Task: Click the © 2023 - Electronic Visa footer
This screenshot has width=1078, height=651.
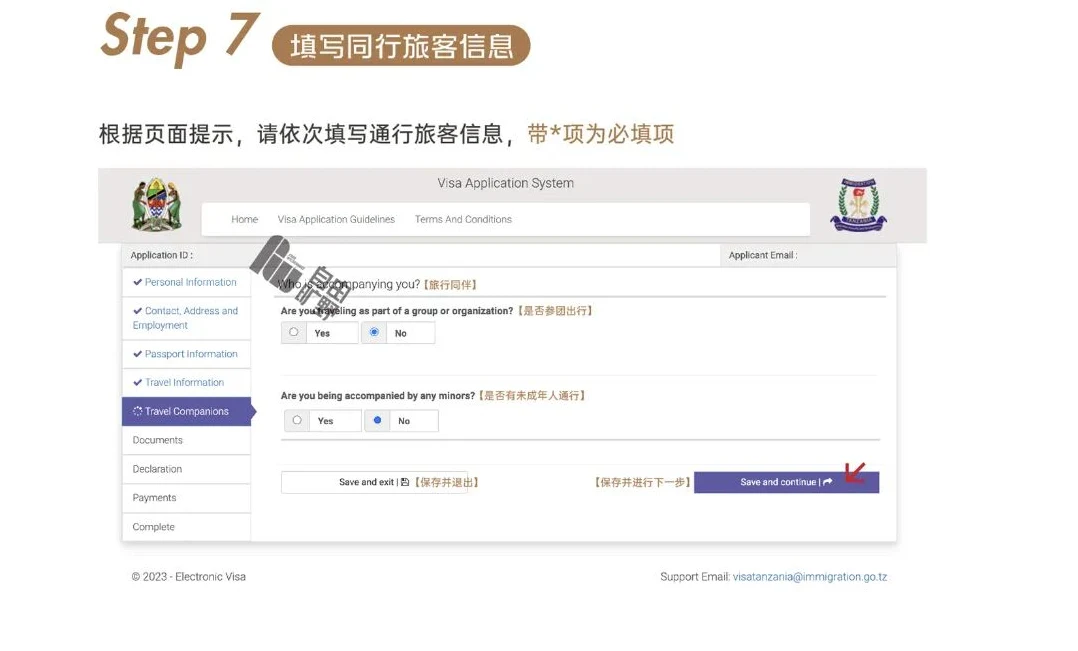Action: 188,577
